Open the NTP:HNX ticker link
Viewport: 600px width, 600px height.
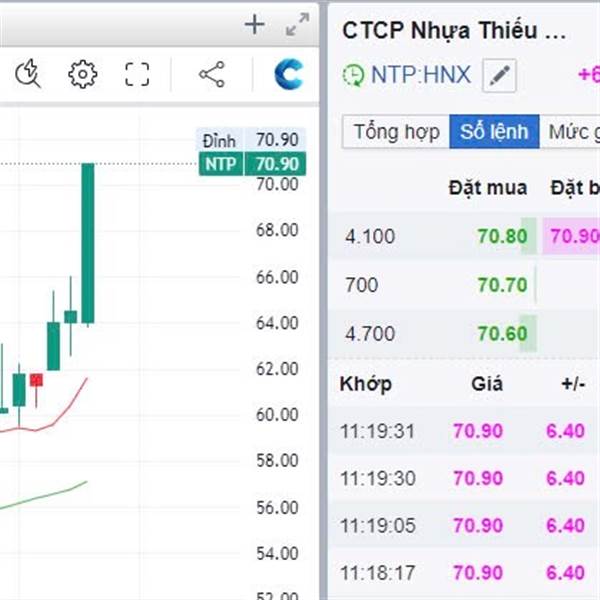click(421, 75)
